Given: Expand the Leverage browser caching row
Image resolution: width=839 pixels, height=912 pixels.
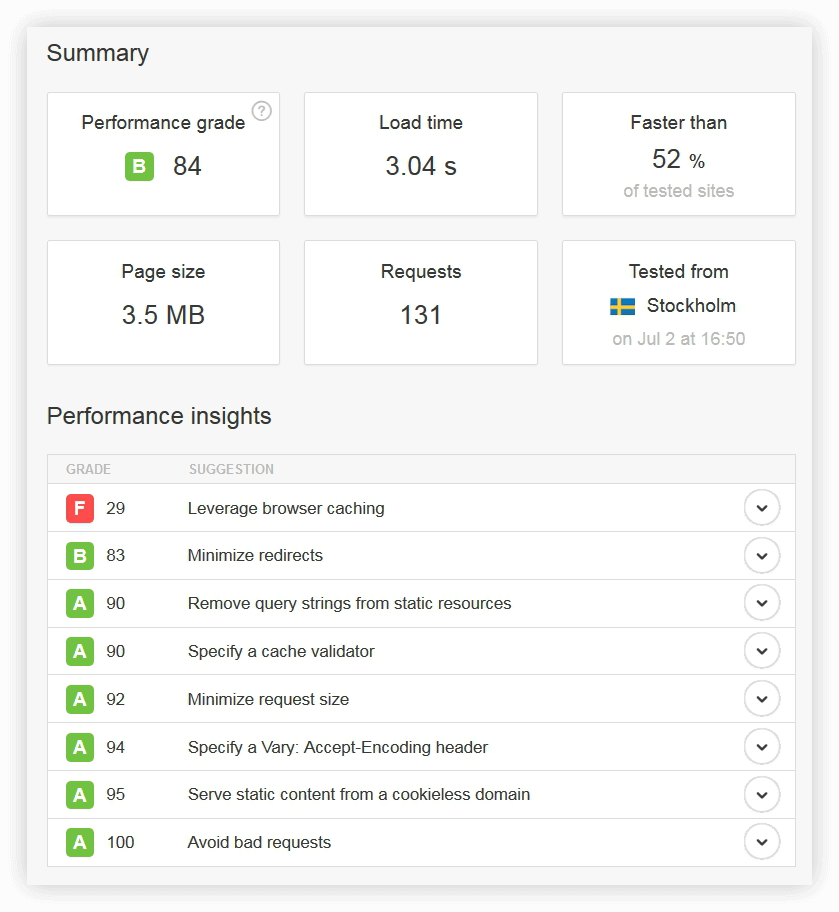Looking at the screenshot, I should click(762, 508).
